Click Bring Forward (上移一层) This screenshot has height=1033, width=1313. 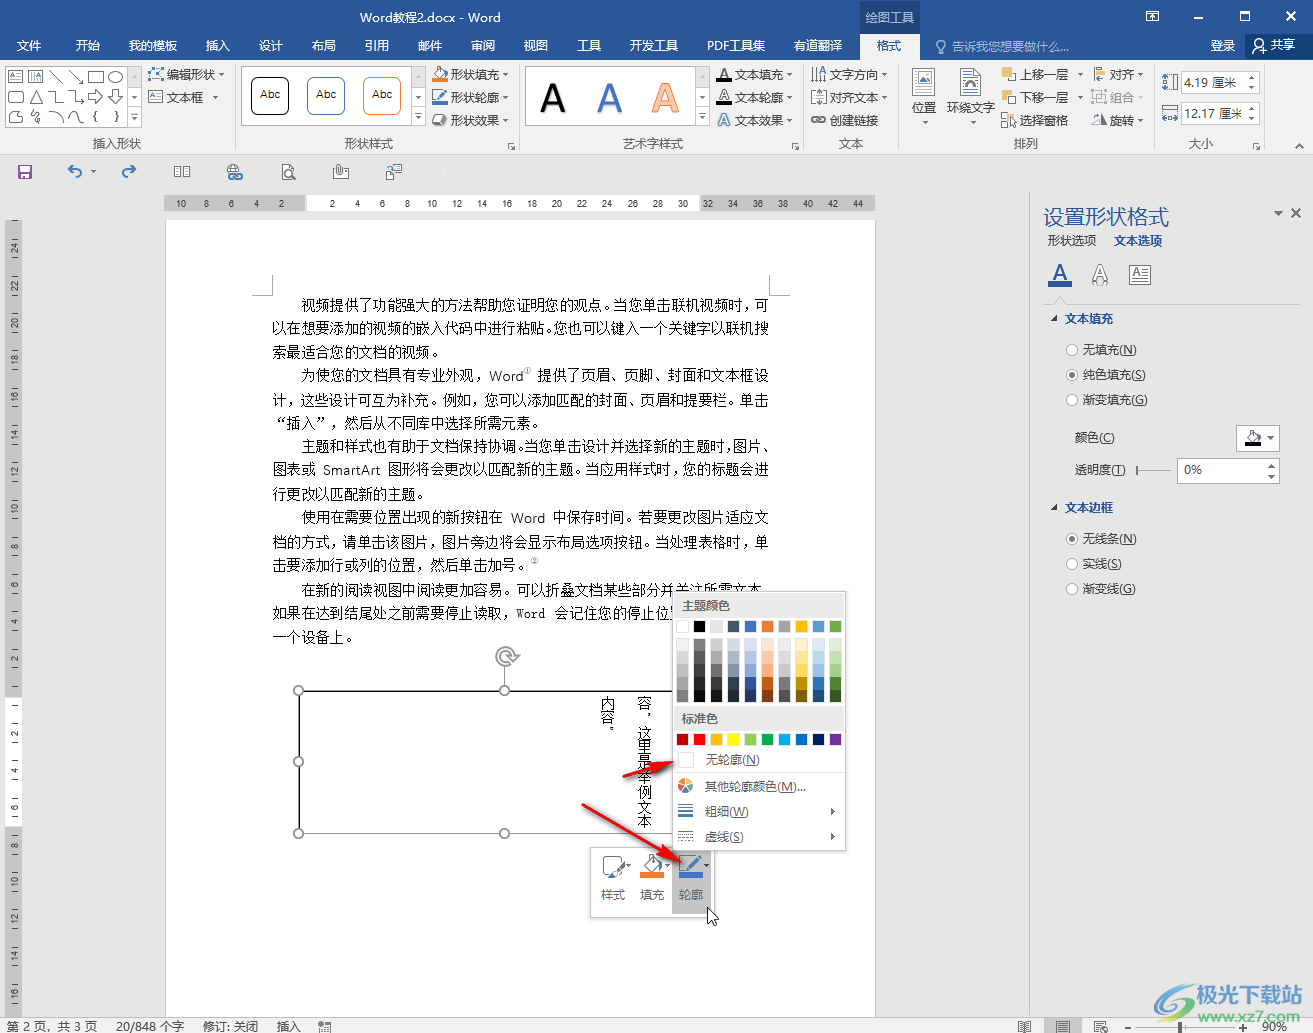[1036, 74]
